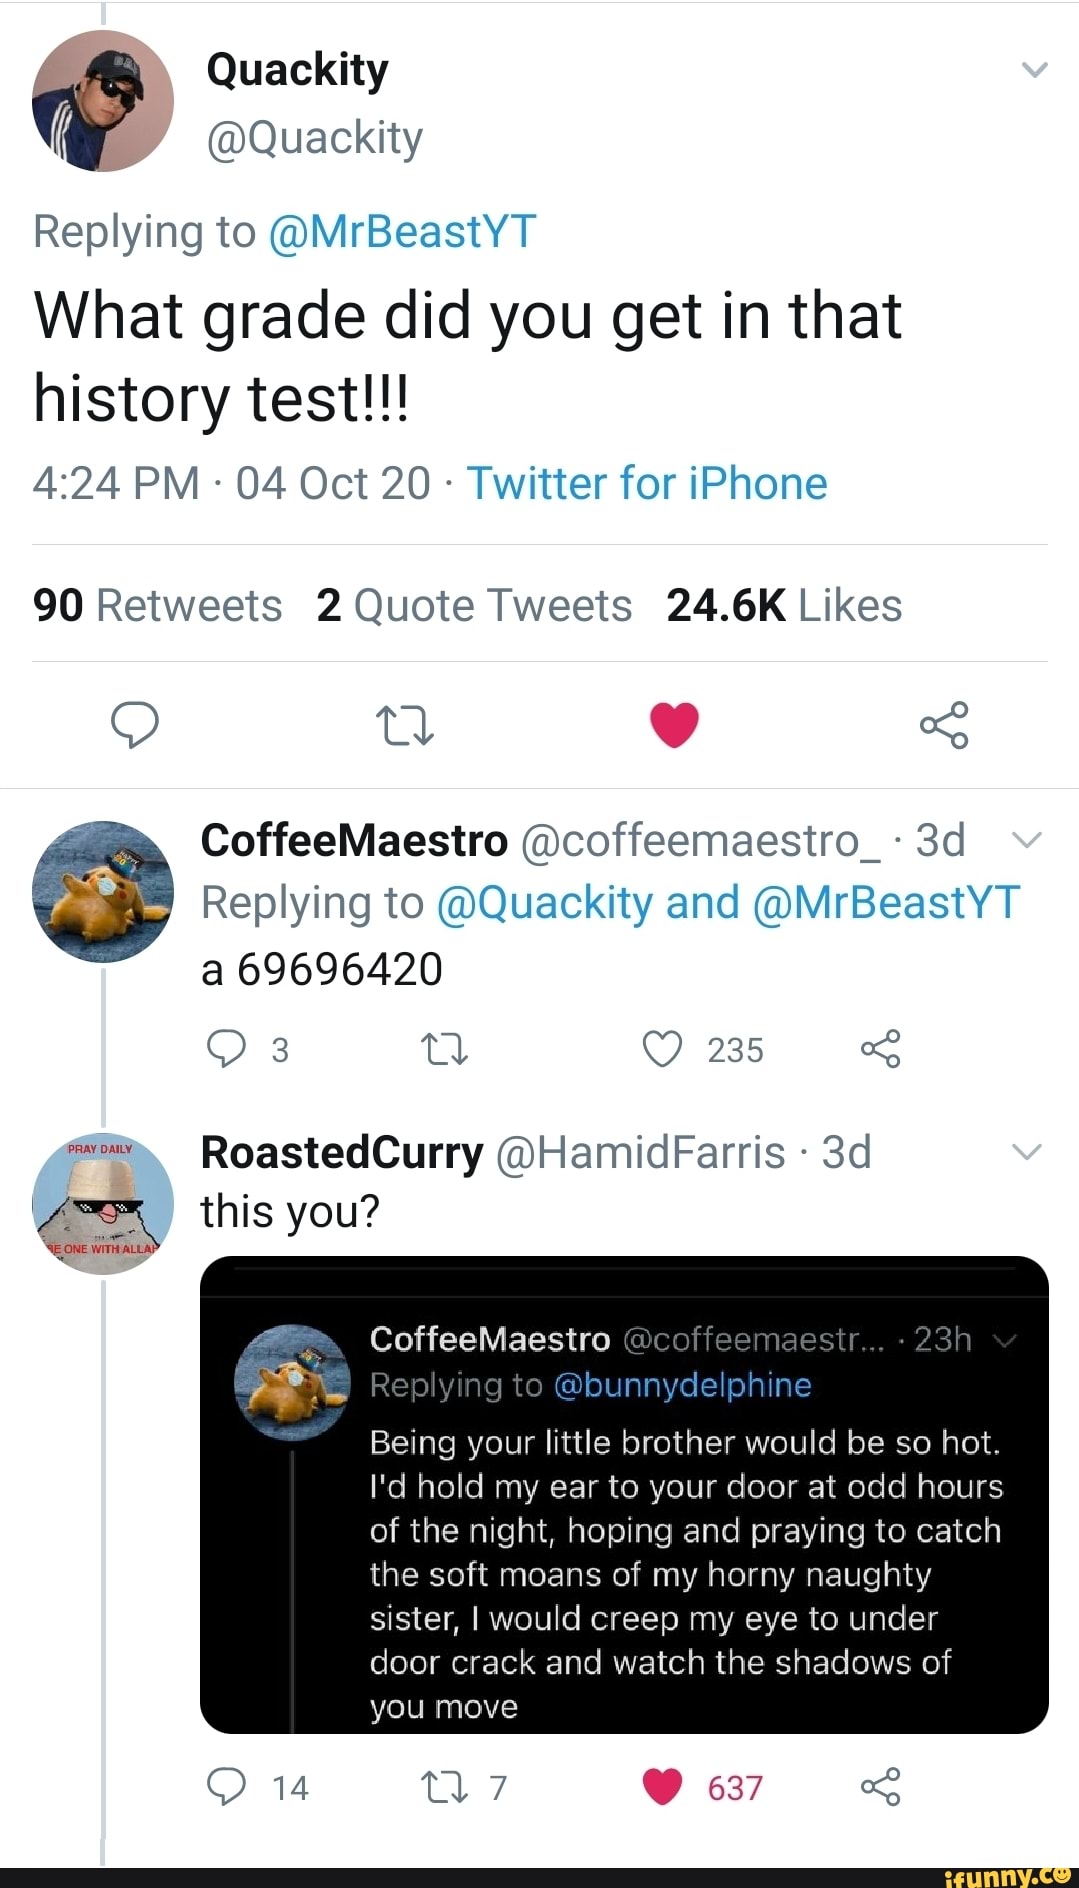Open Quackity's profile picture
Viewport: 1079px width, 1888px height.
(x=103, y=101)
